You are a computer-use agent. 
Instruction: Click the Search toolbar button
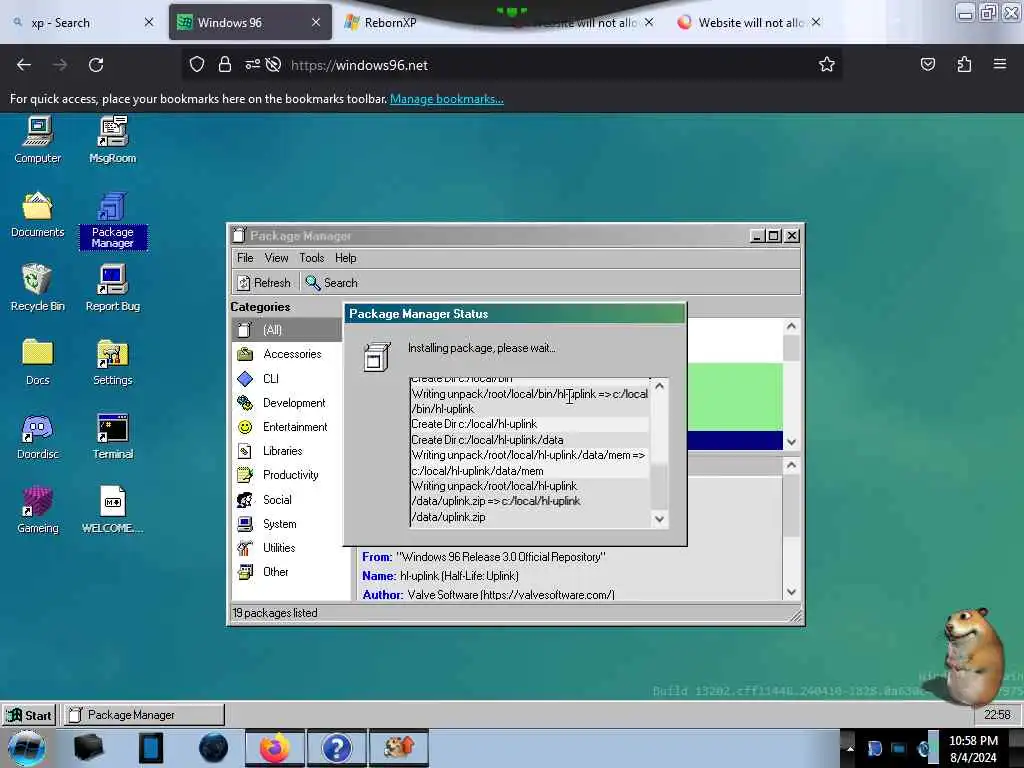click(332, 283)
